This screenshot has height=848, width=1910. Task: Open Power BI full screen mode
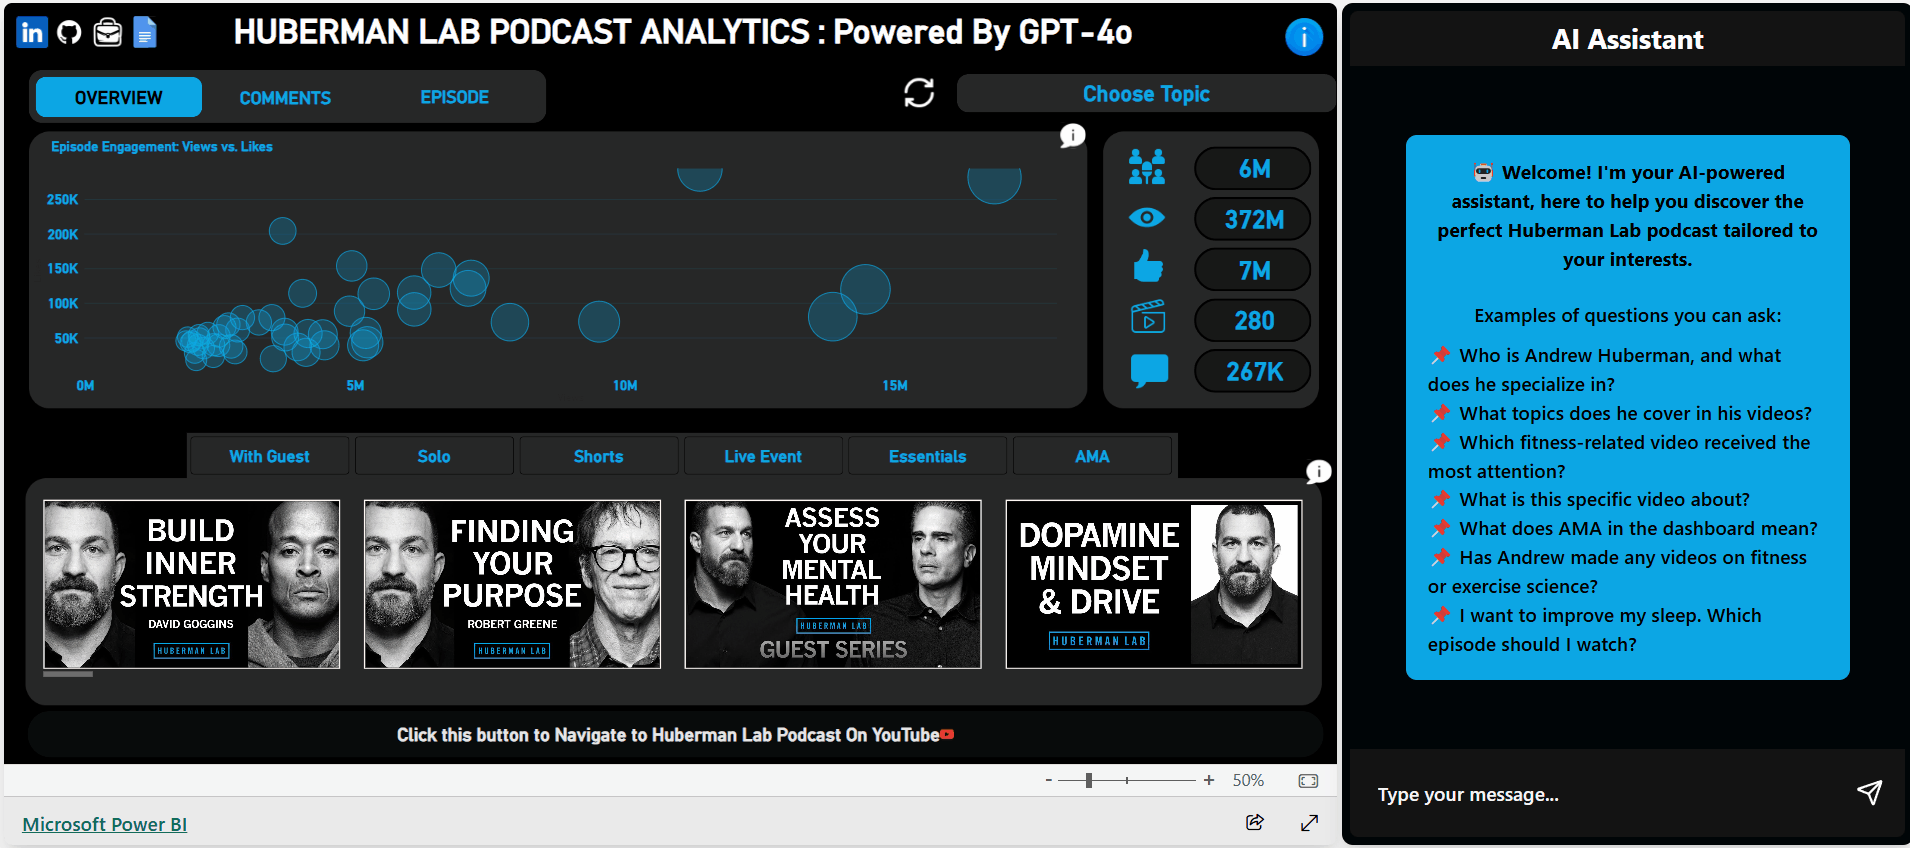[1309, 823]
